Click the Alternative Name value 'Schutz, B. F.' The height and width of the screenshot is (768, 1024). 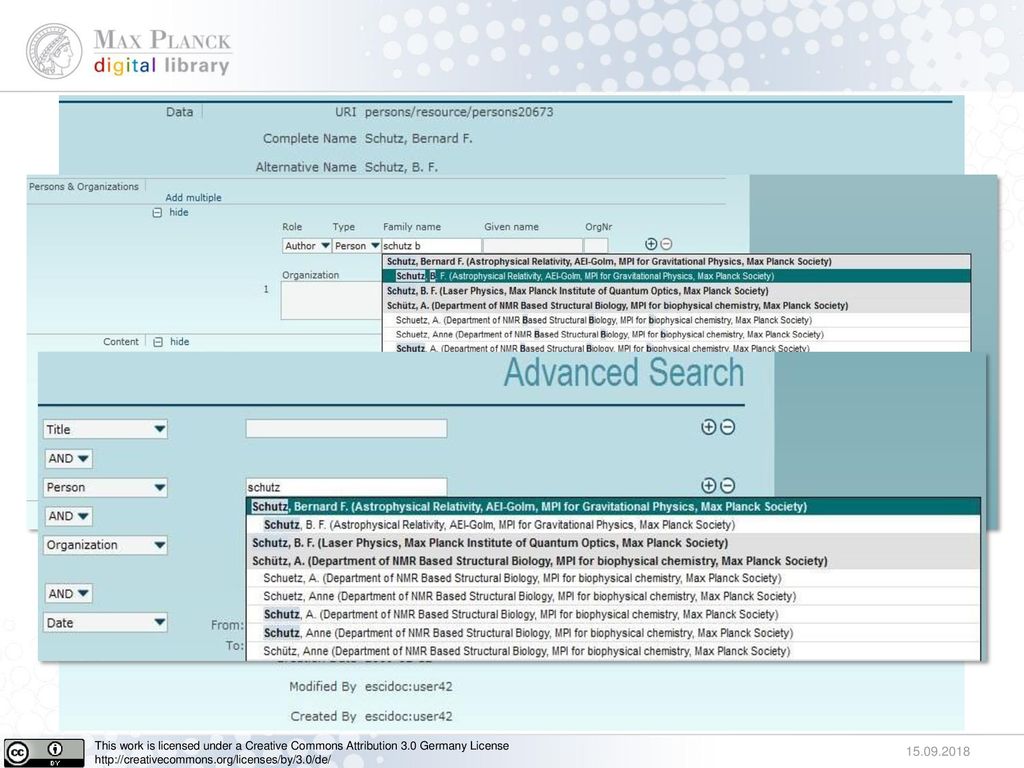pos(401,167)
